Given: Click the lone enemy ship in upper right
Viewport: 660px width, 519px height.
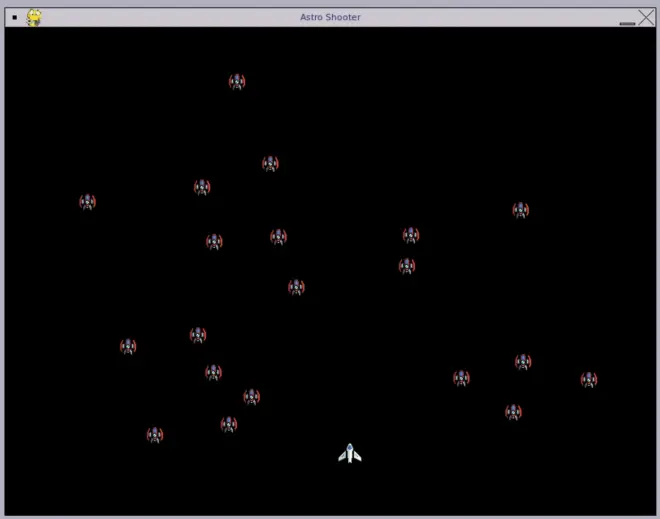Looking at the screenshot, I should pos(521,210).
